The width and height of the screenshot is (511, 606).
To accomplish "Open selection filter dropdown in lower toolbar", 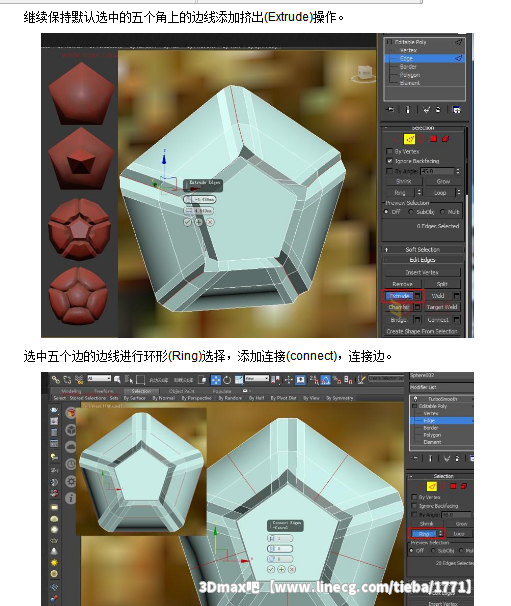I will (x=99, y=378).
